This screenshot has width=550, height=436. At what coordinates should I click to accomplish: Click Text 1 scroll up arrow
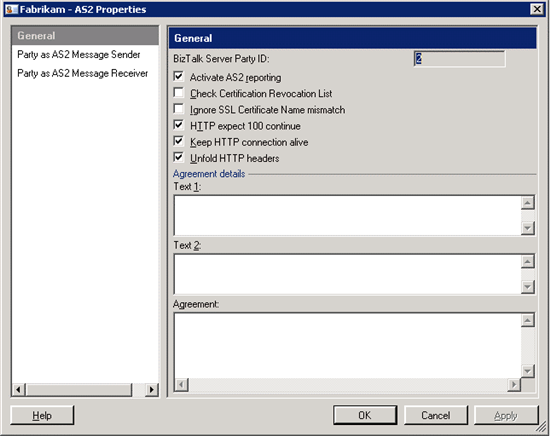[x=528, y=203]
